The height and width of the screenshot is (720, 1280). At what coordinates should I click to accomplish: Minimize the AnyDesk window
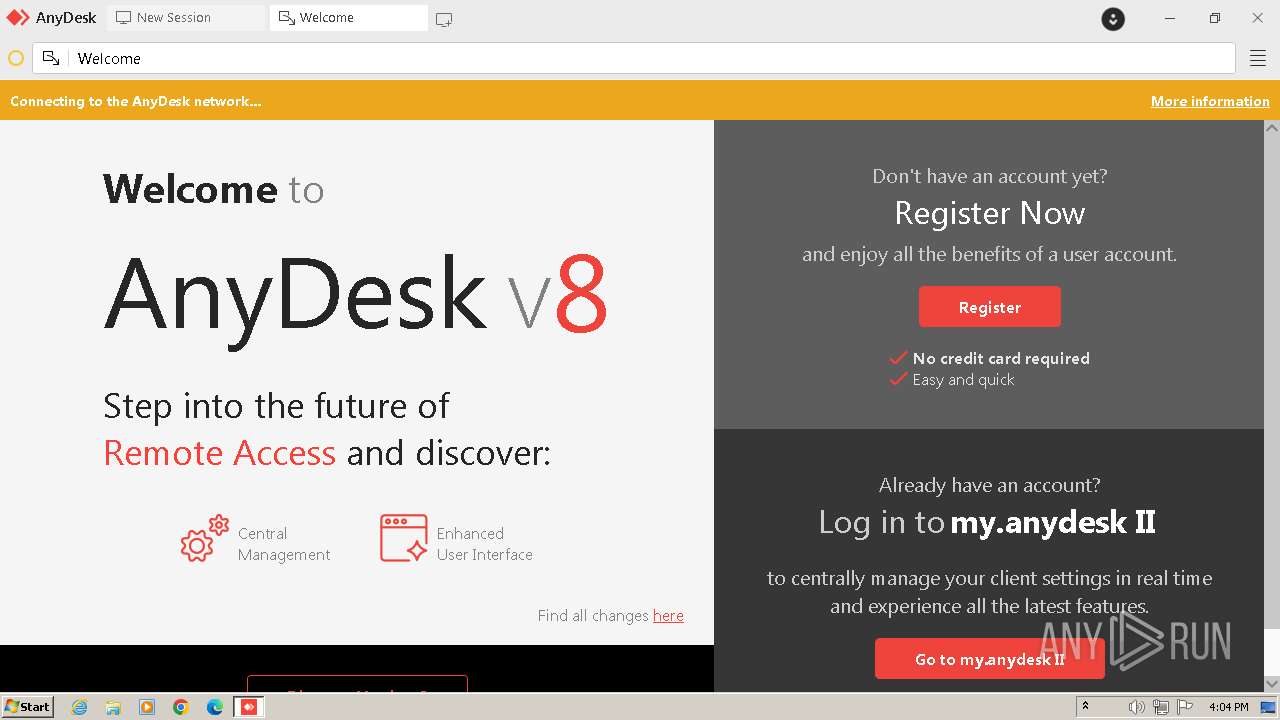(x=1170, y=18)
